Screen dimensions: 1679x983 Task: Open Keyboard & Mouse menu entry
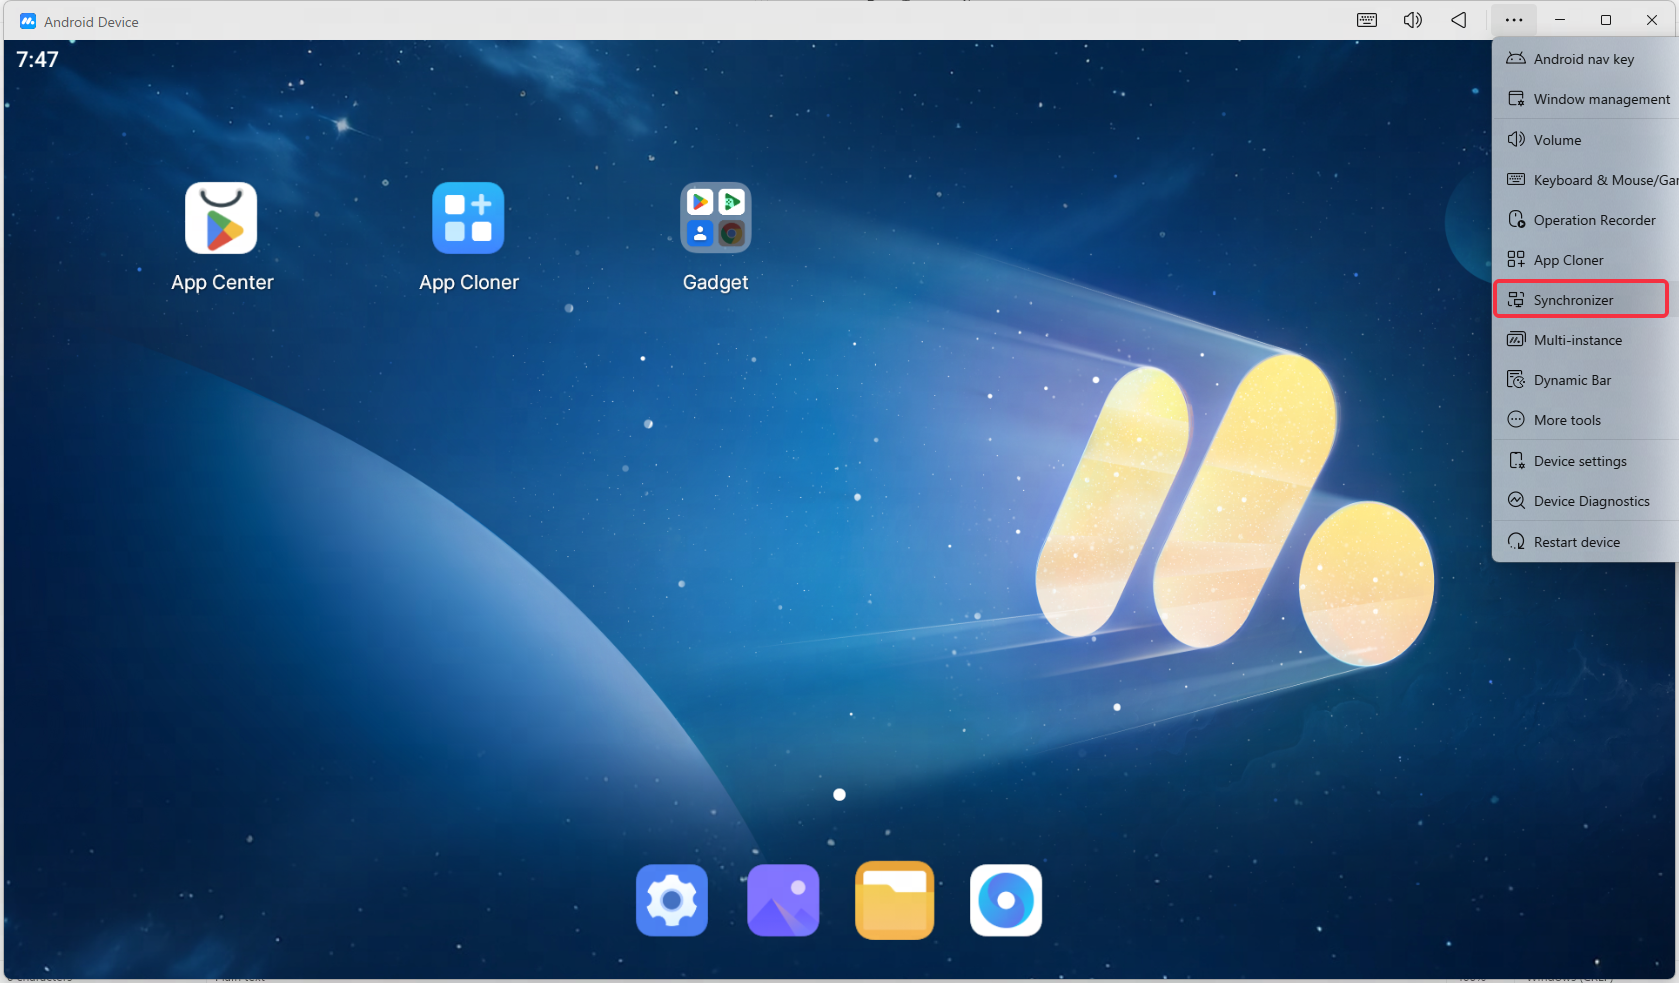tap(1586, 180)
